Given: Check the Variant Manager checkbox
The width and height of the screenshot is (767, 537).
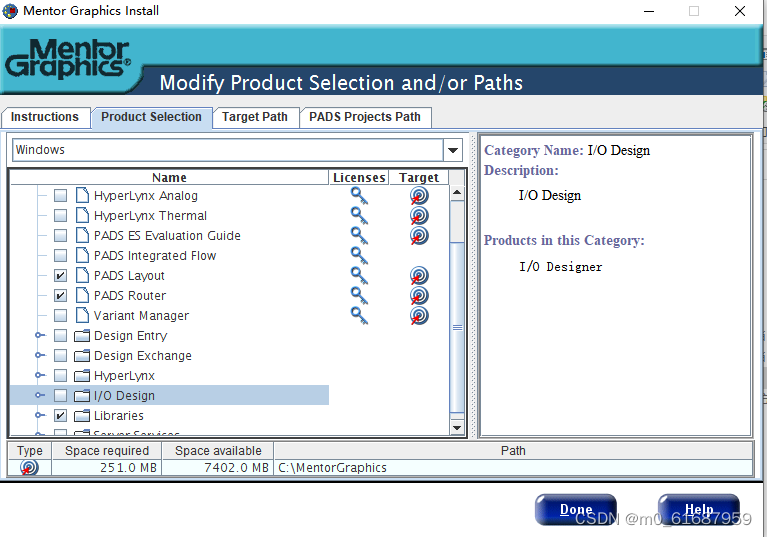Looking at the screenshot, I should (60, 316).
